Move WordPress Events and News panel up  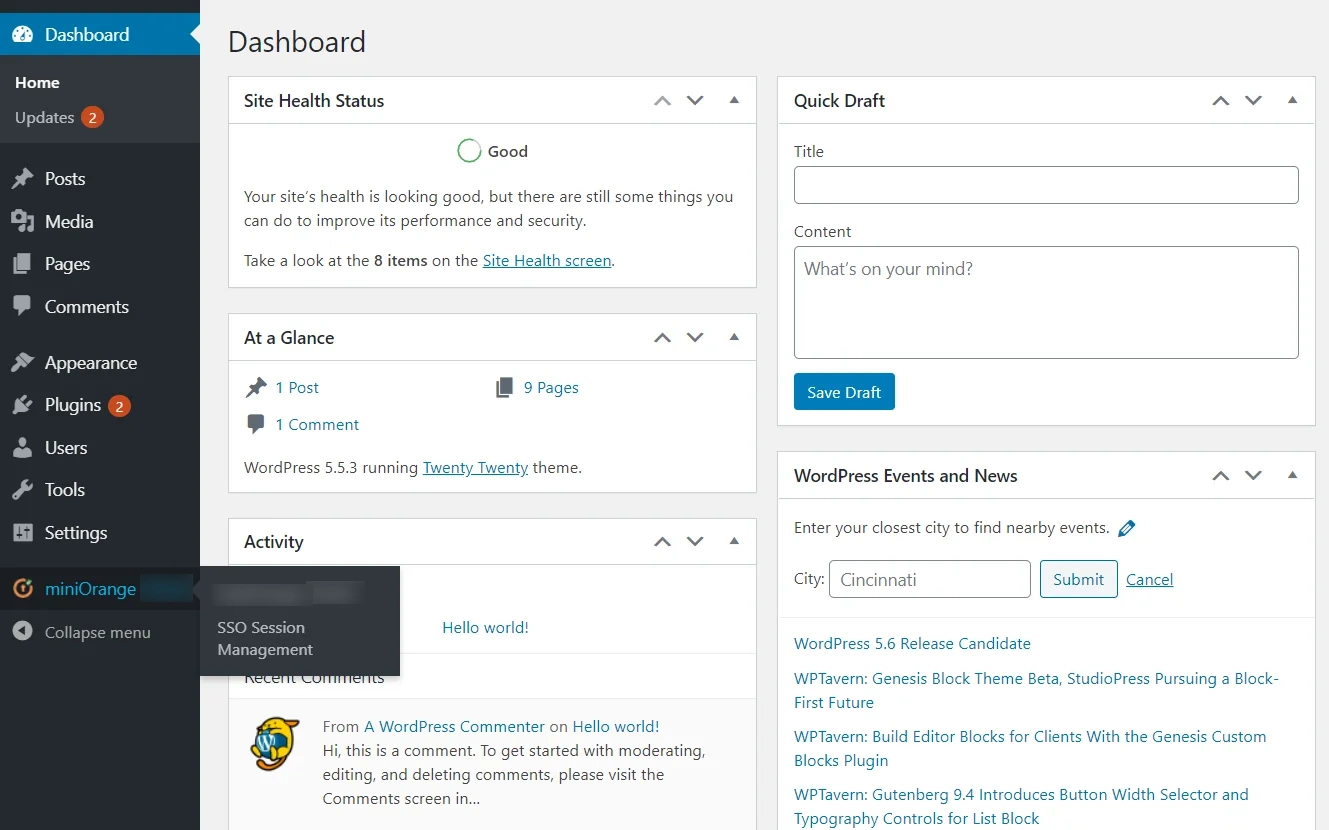[1220, 475]
